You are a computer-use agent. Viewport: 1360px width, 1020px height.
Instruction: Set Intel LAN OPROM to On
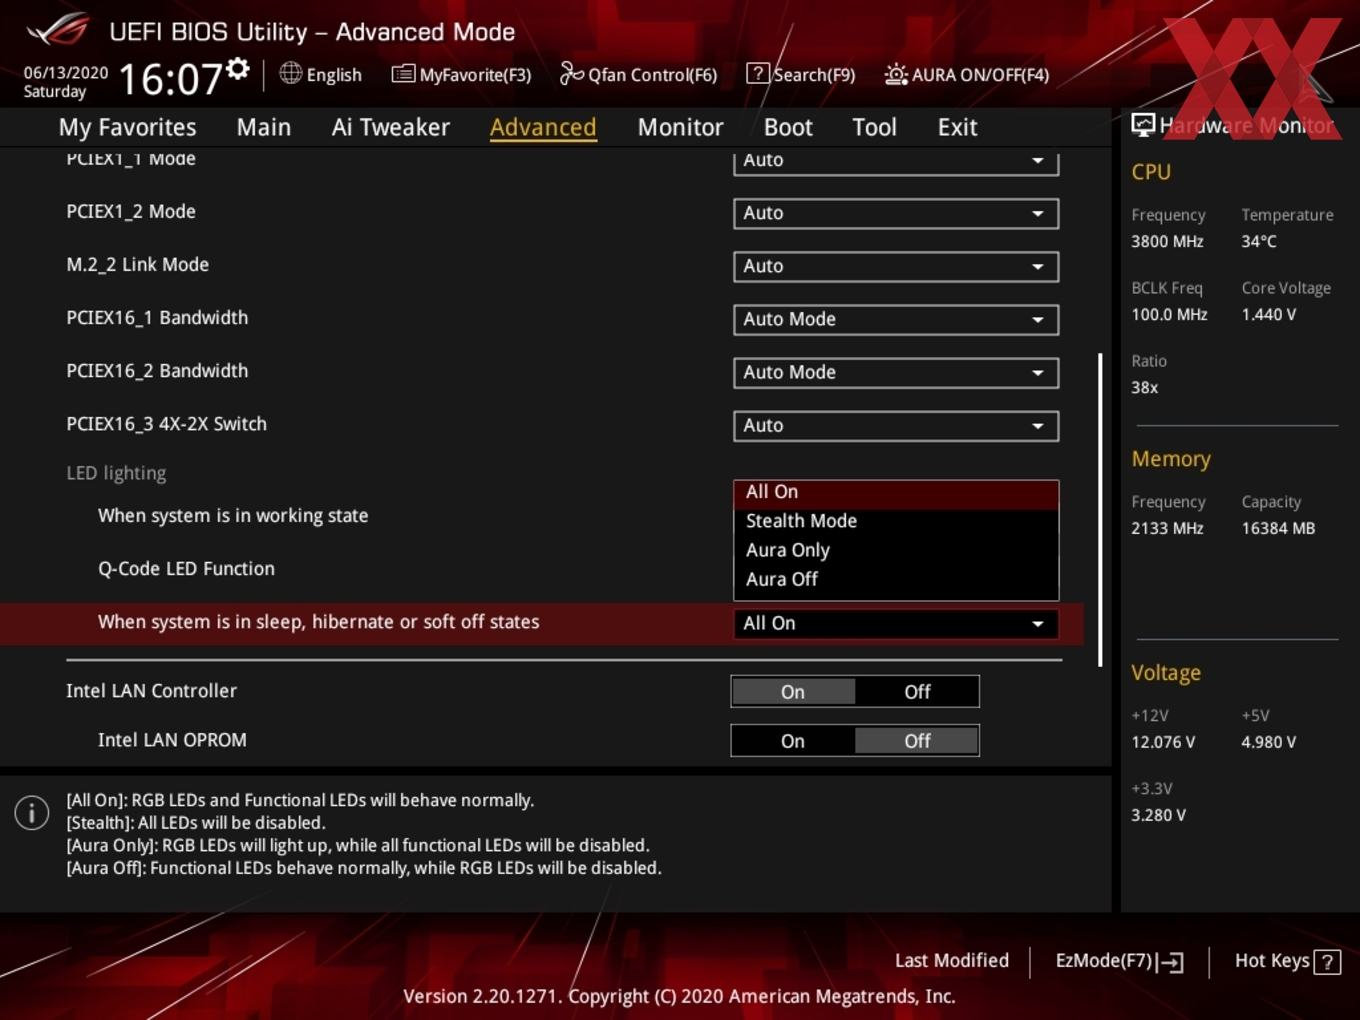click(x=793, y=740)
